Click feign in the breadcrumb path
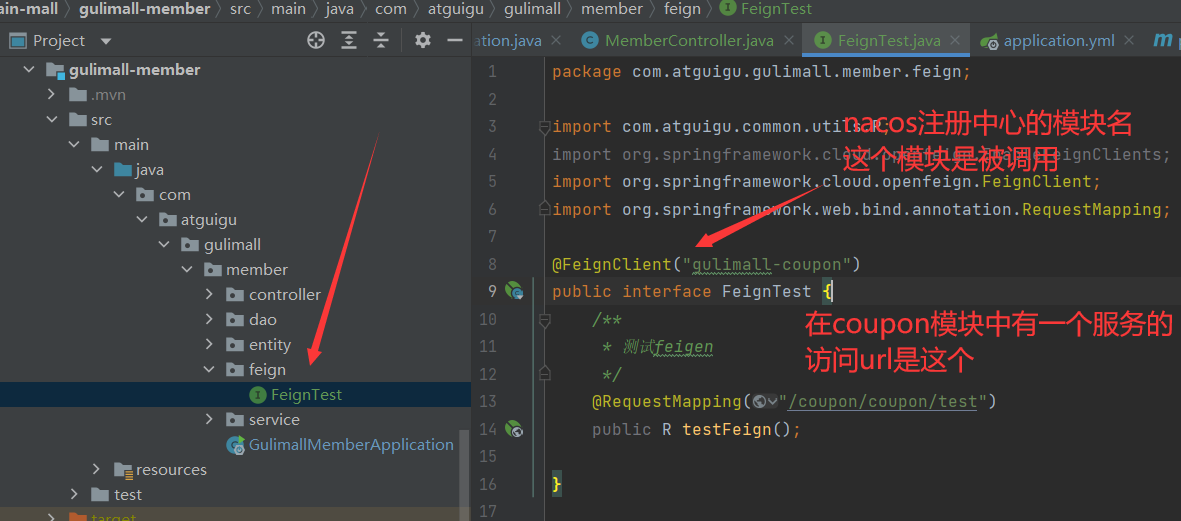The width and height of the screenshot is (1181, 521). [682, 9]
